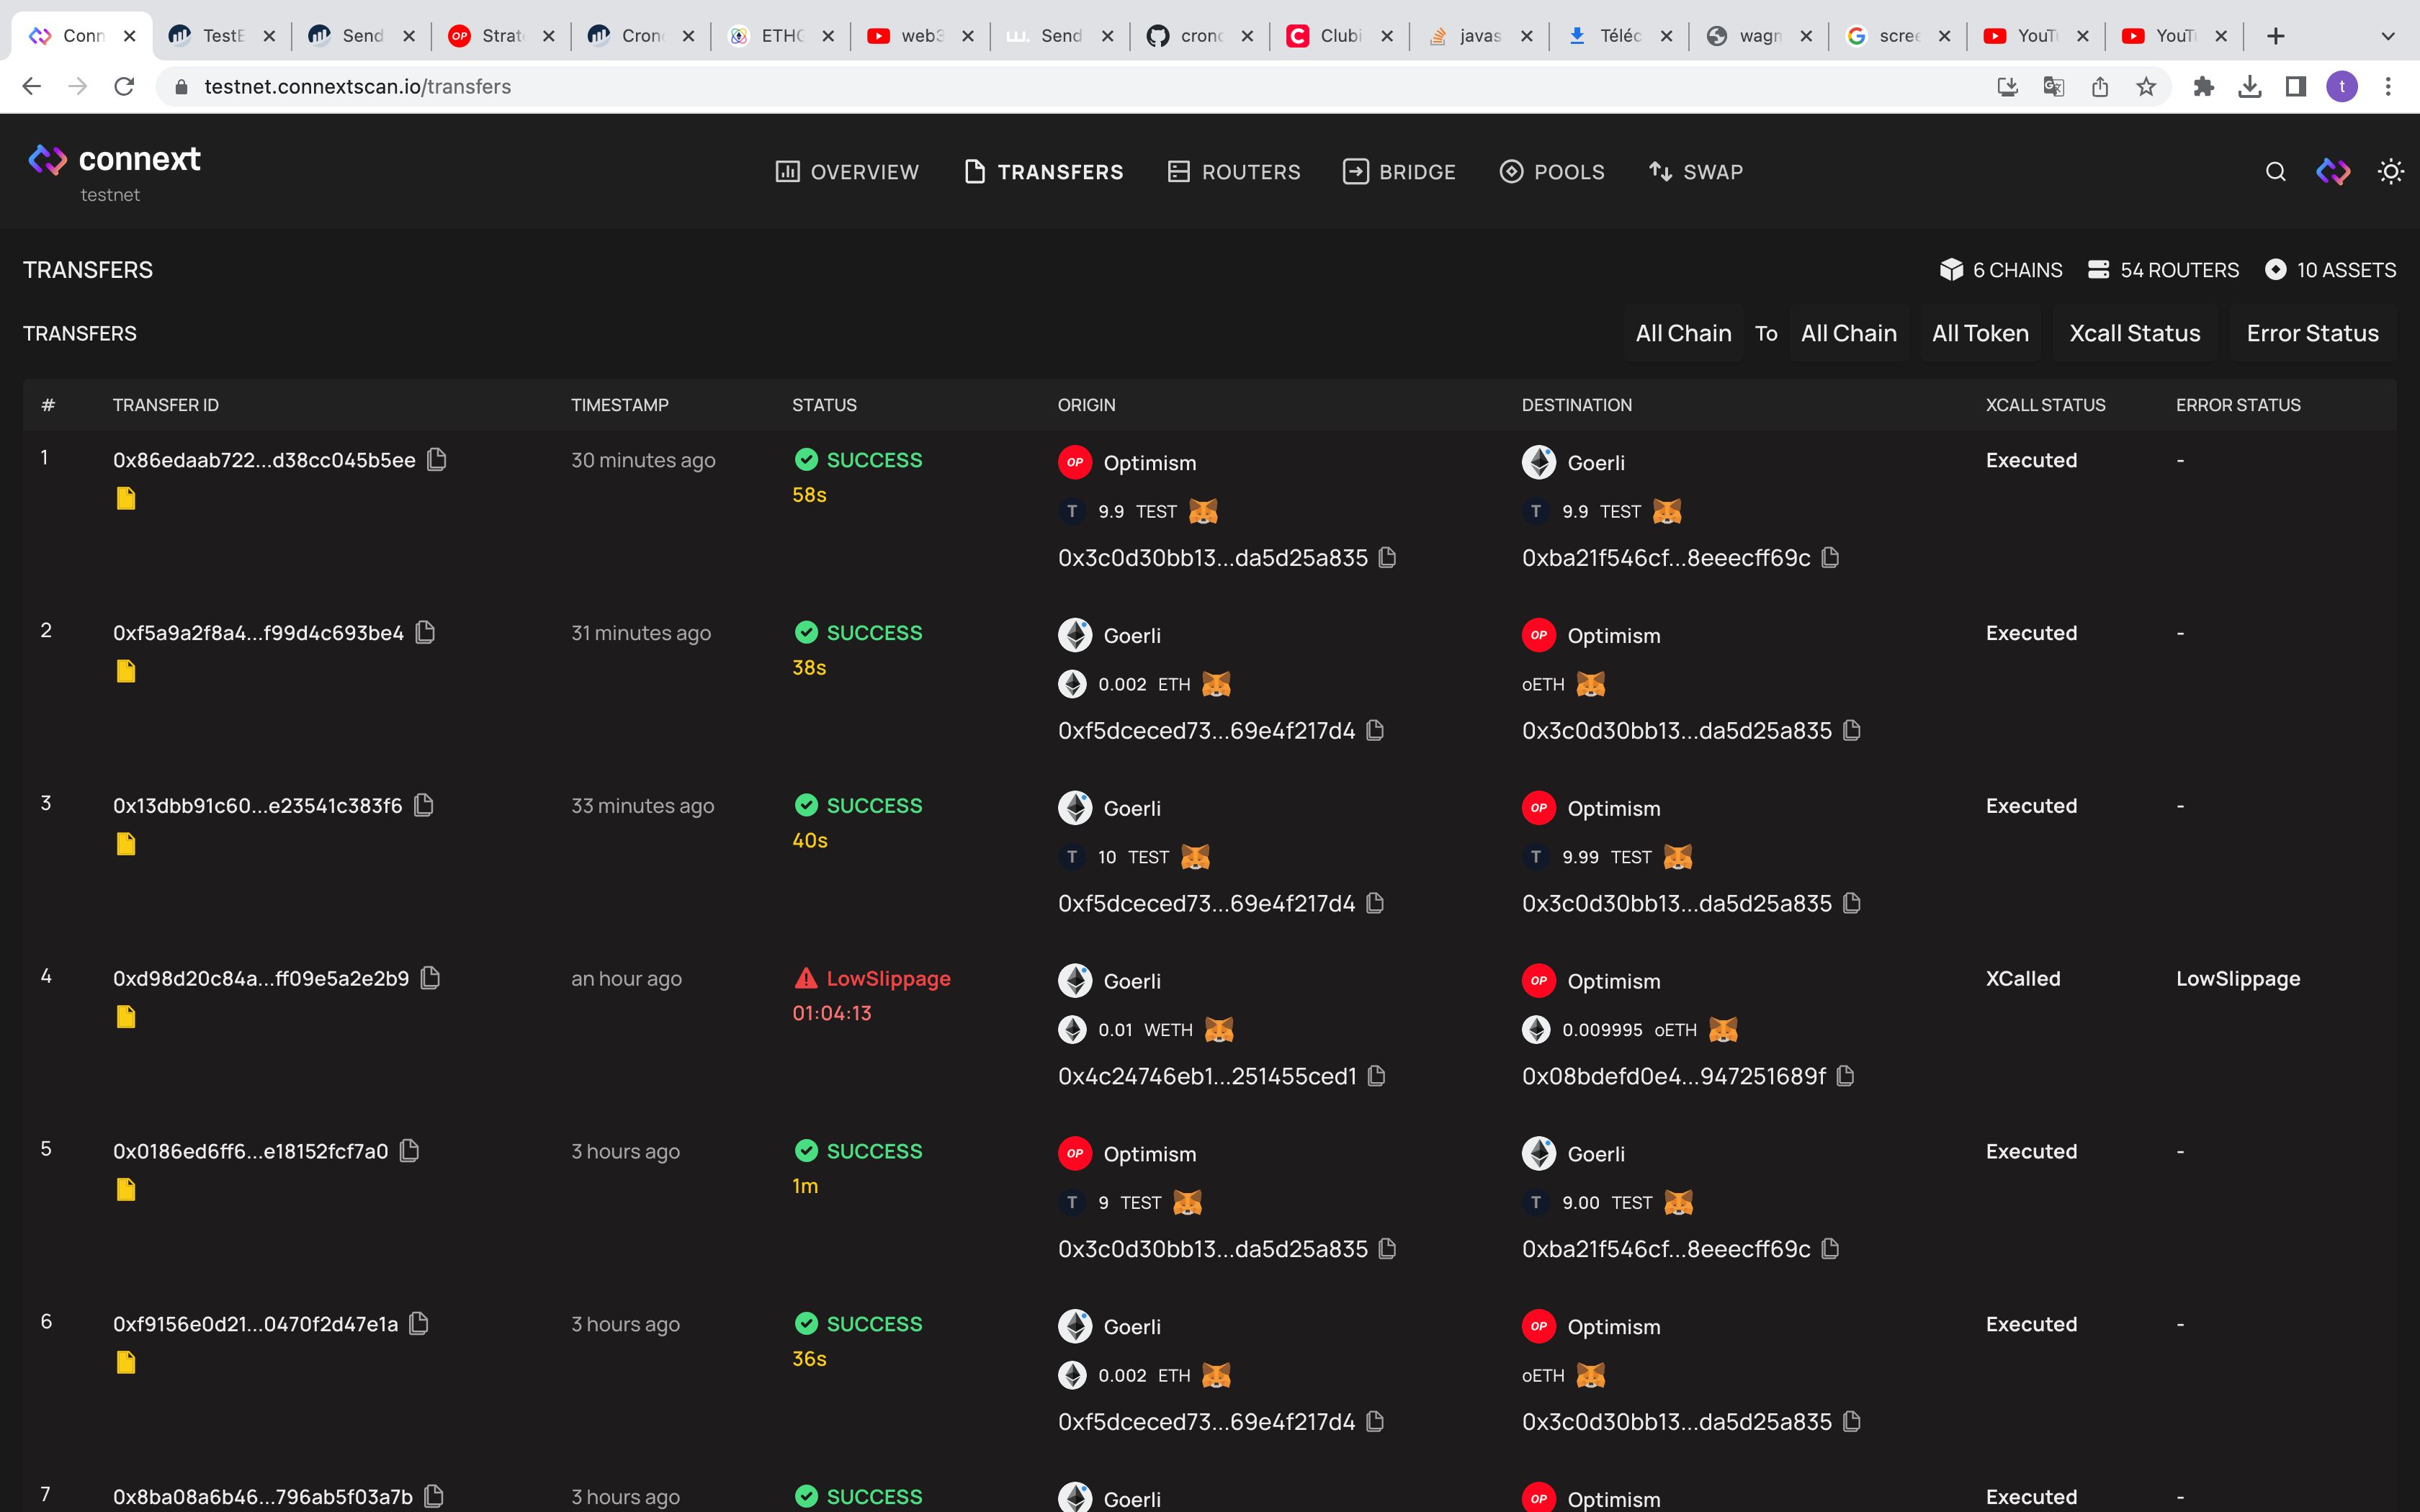Open Transfers nav item
The image size is (2420, 1512).
click(x=1043, y=172)
